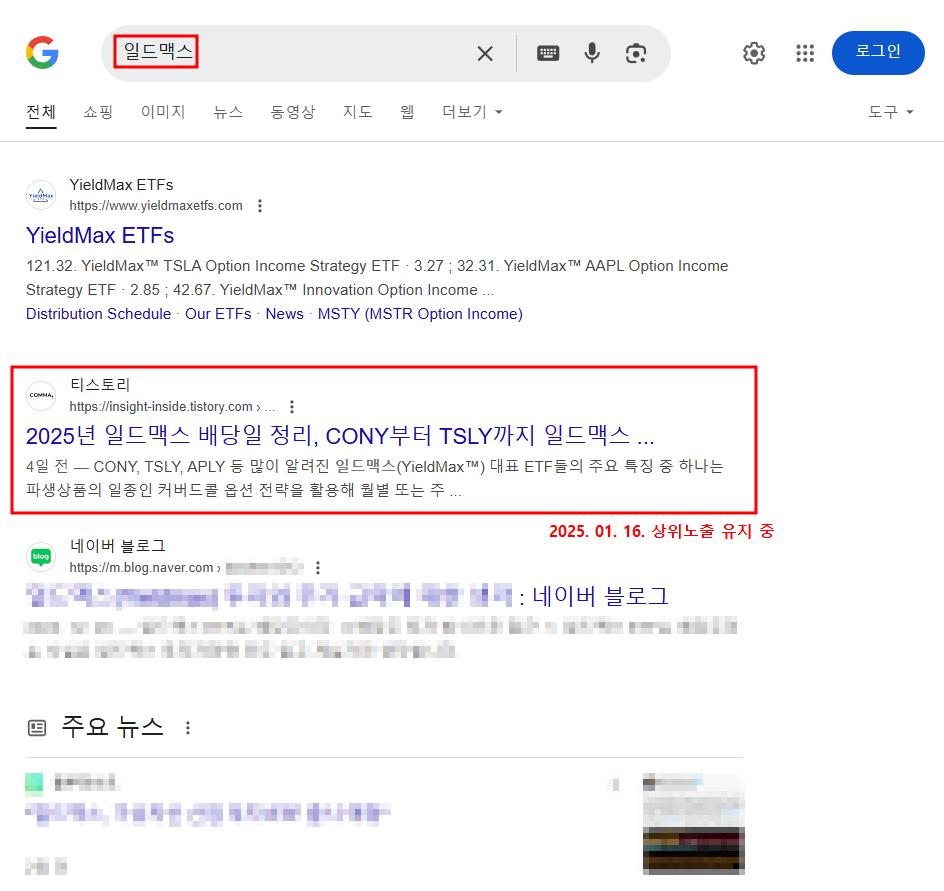944x891 pixels.
Task: Switch to the 지도 tab
Action: pos(358,112)
